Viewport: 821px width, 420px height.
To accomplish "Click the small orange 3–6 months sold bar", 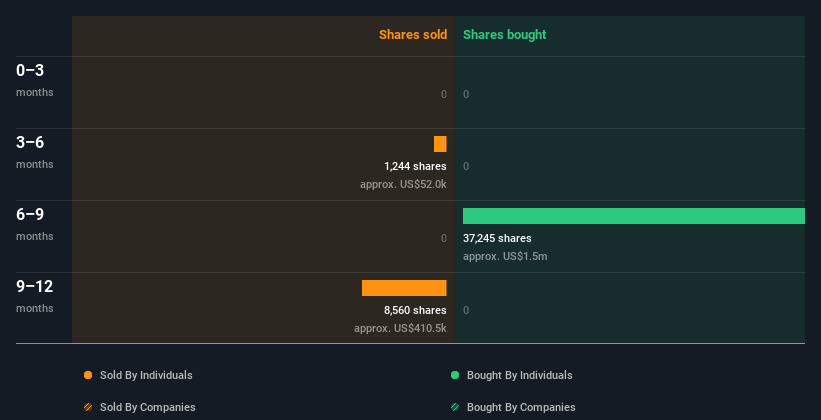I will click(x=440, y=144).
